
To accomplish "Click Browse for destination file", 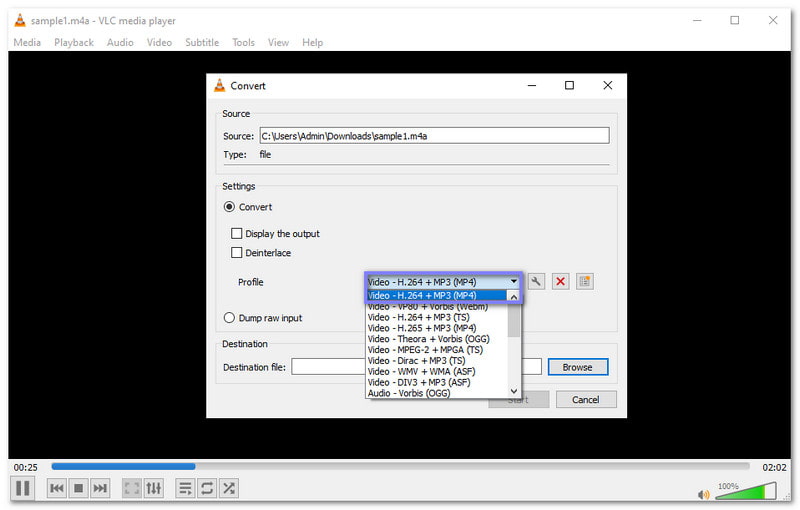I will [578, 367].
